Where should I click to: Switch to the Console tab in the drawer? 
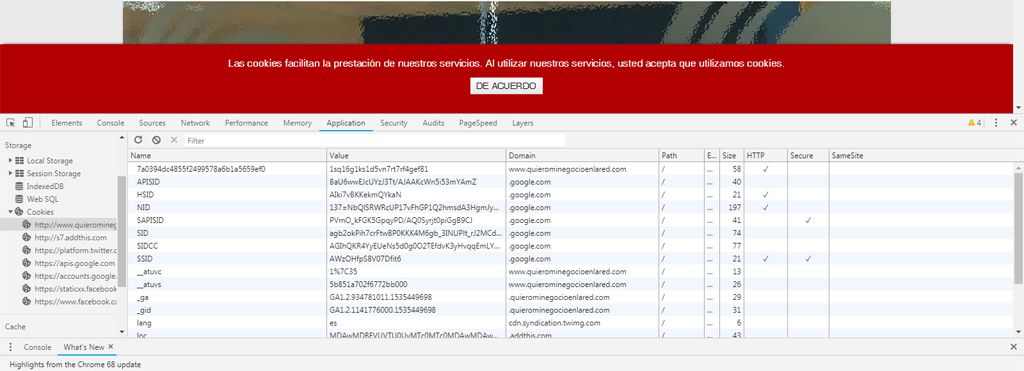(x=37, y=347)
